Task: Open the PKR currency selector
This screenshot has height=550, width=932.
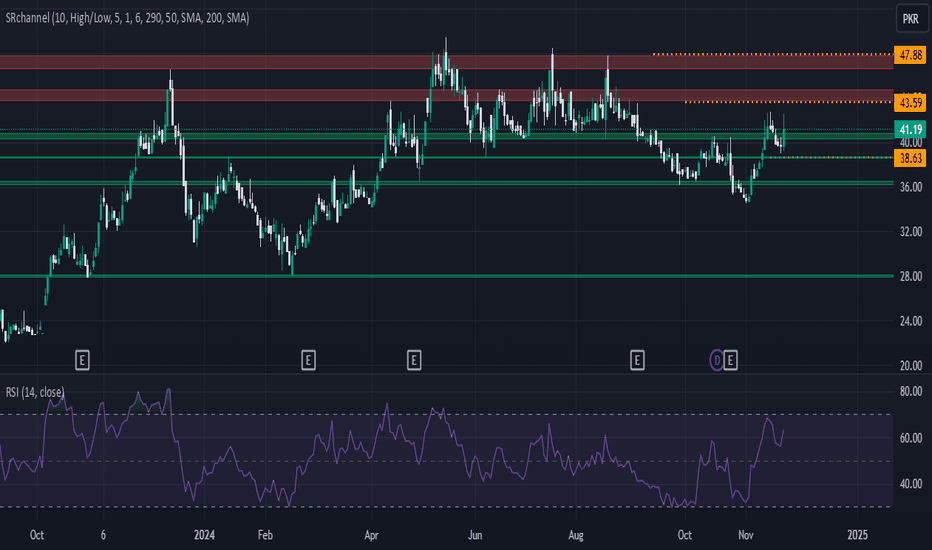Action: click(911, 19)
